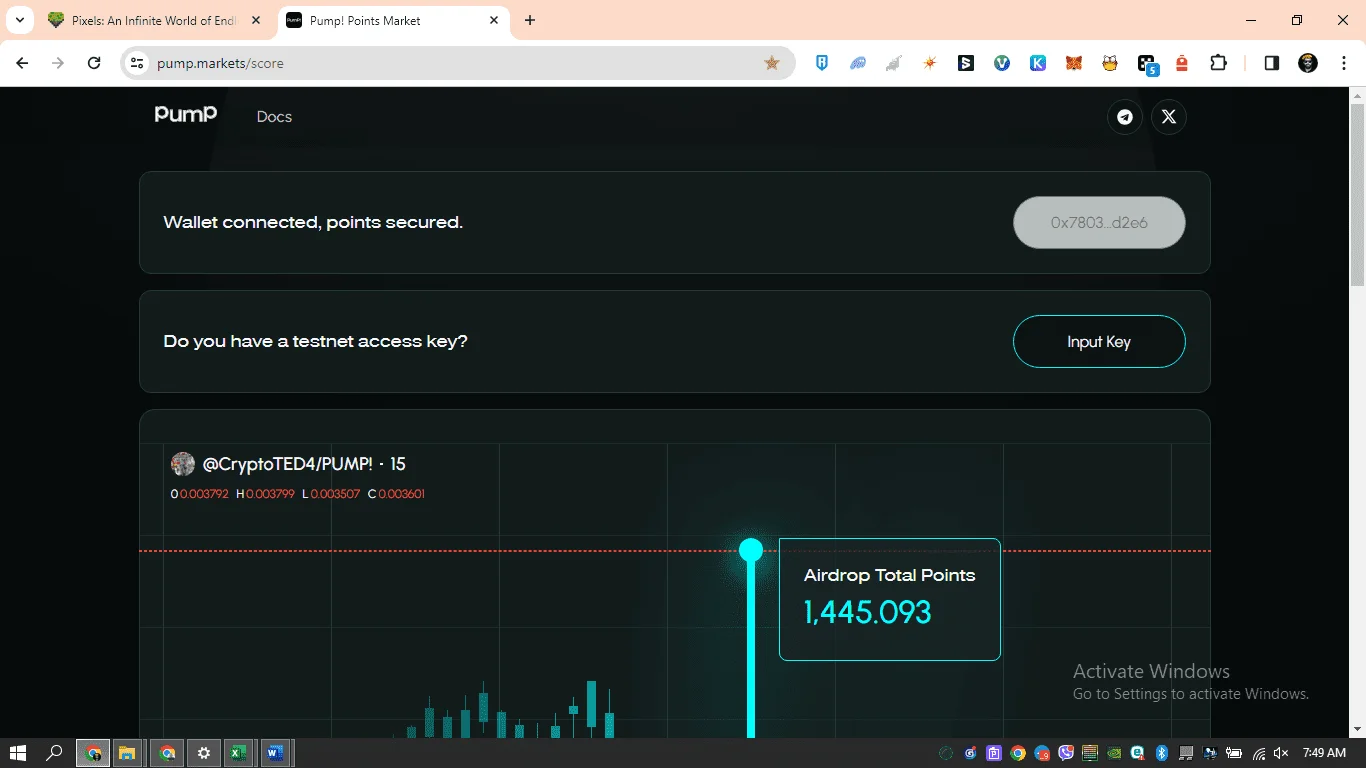1366x768 pixels.
Task: Open the MetaMask fox extension
Action: (1074, 63)
